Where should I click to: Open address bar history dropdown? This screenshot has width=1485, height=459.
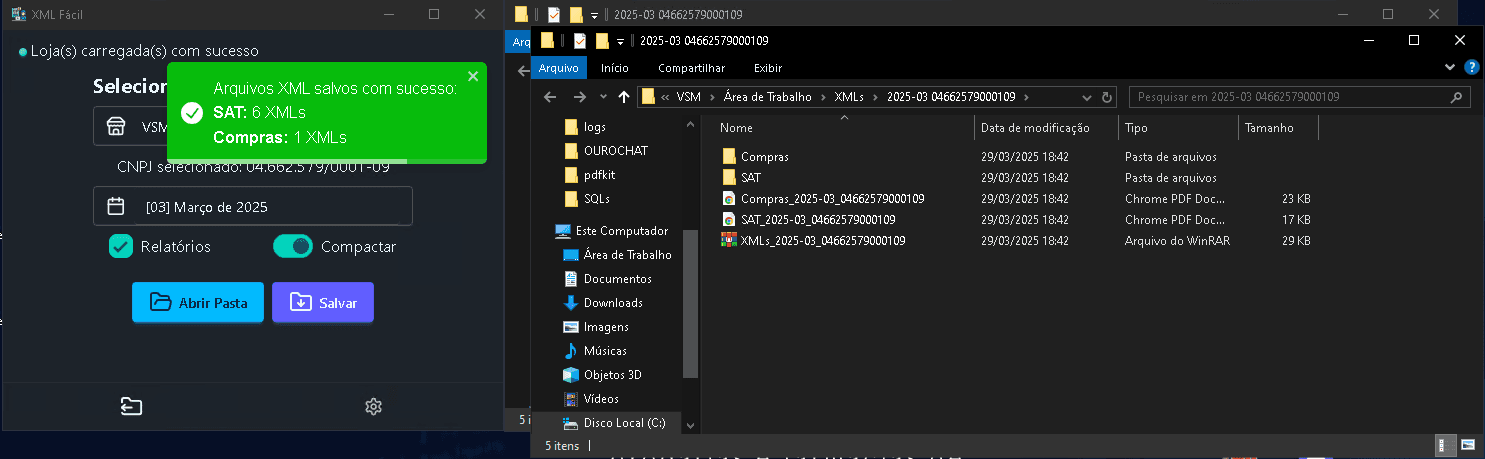click(x=1087, y=97)
